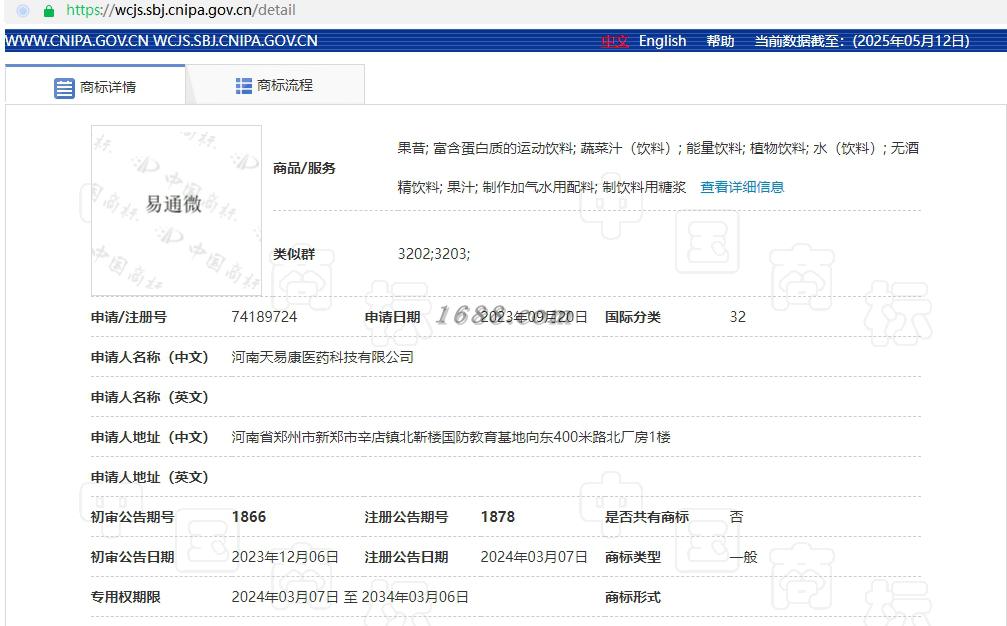Screen dimensions: 1007x626
Task: Click 注册公告期号 value 1878
Action: (x=498, y=517)
